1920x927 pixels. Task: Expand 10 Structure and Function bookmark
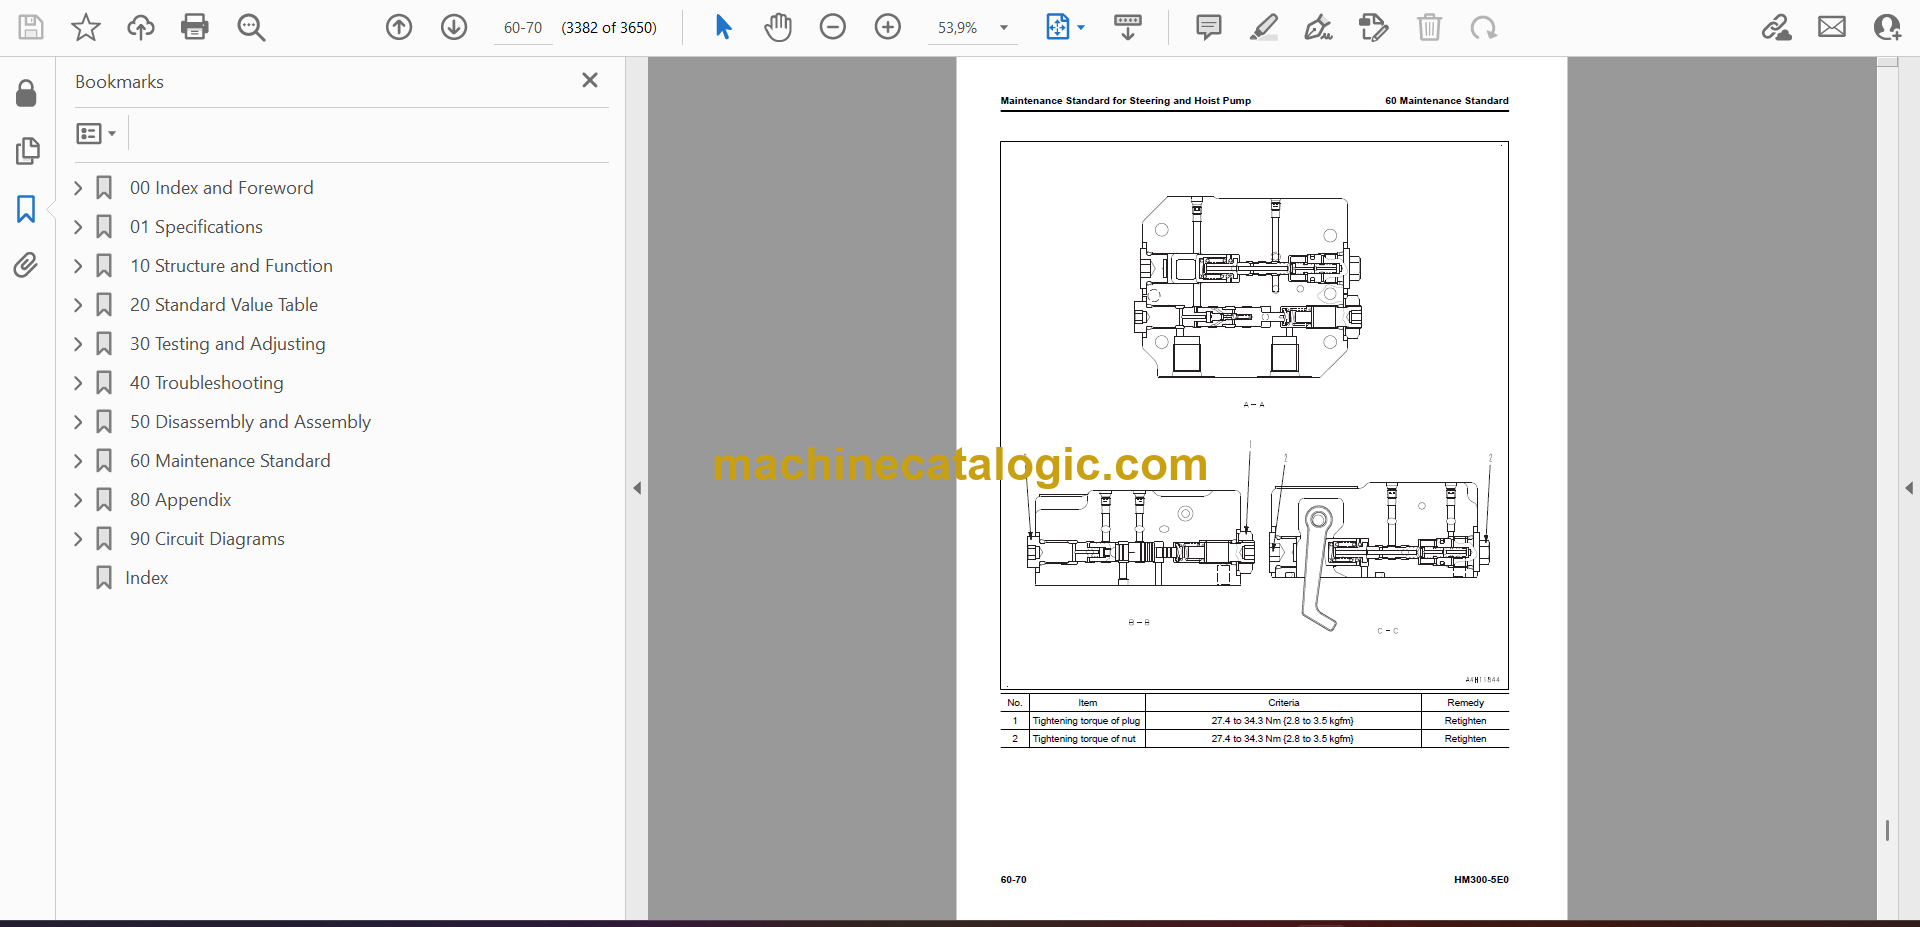(x=78, y=266)
